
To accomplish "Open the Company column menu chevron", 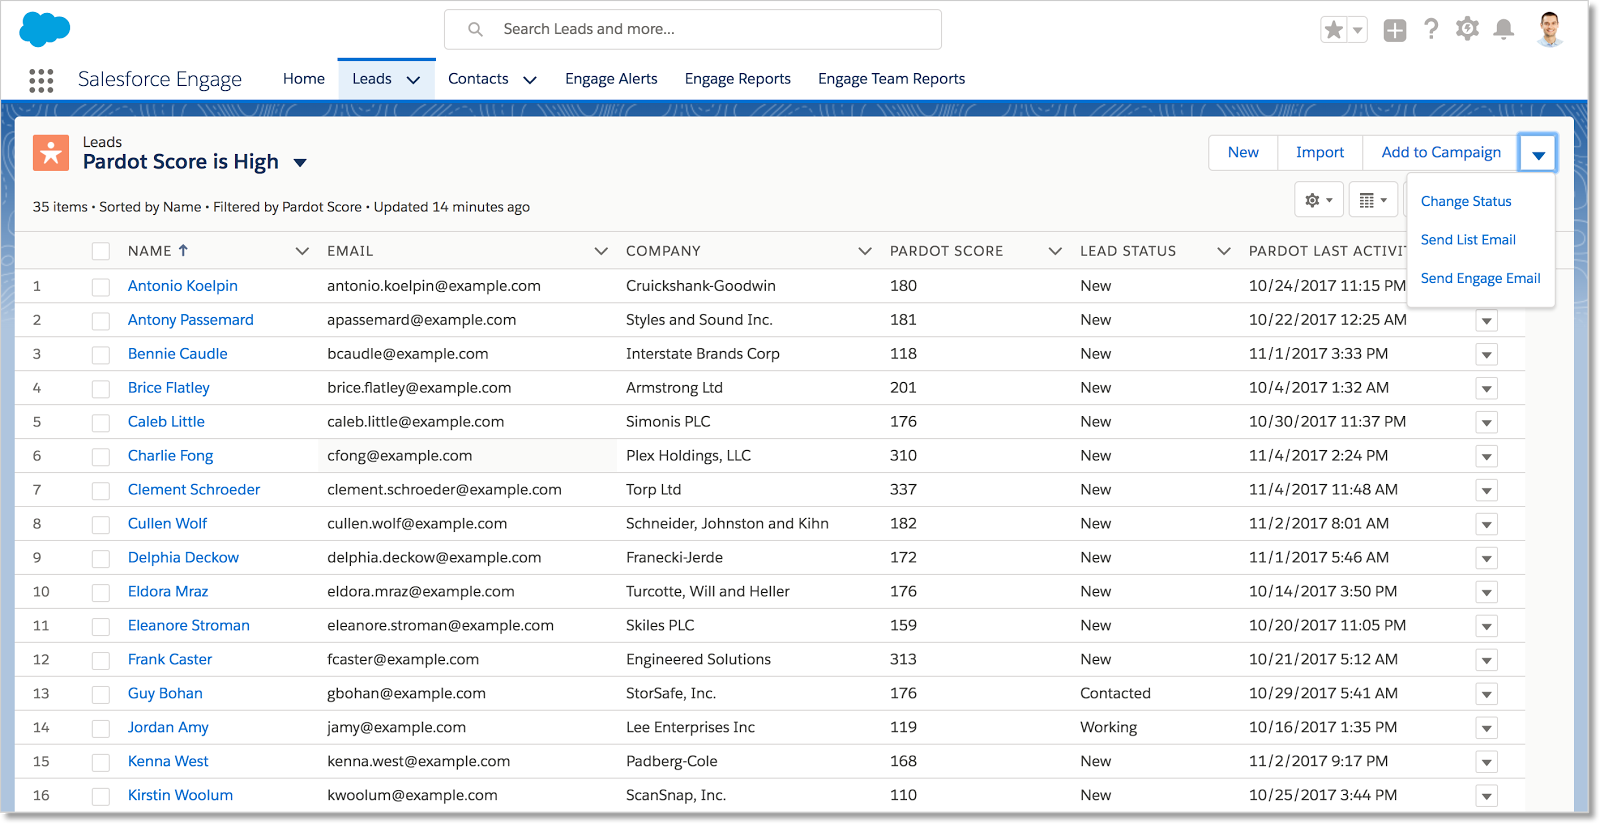I will click(x=865, y=251).
